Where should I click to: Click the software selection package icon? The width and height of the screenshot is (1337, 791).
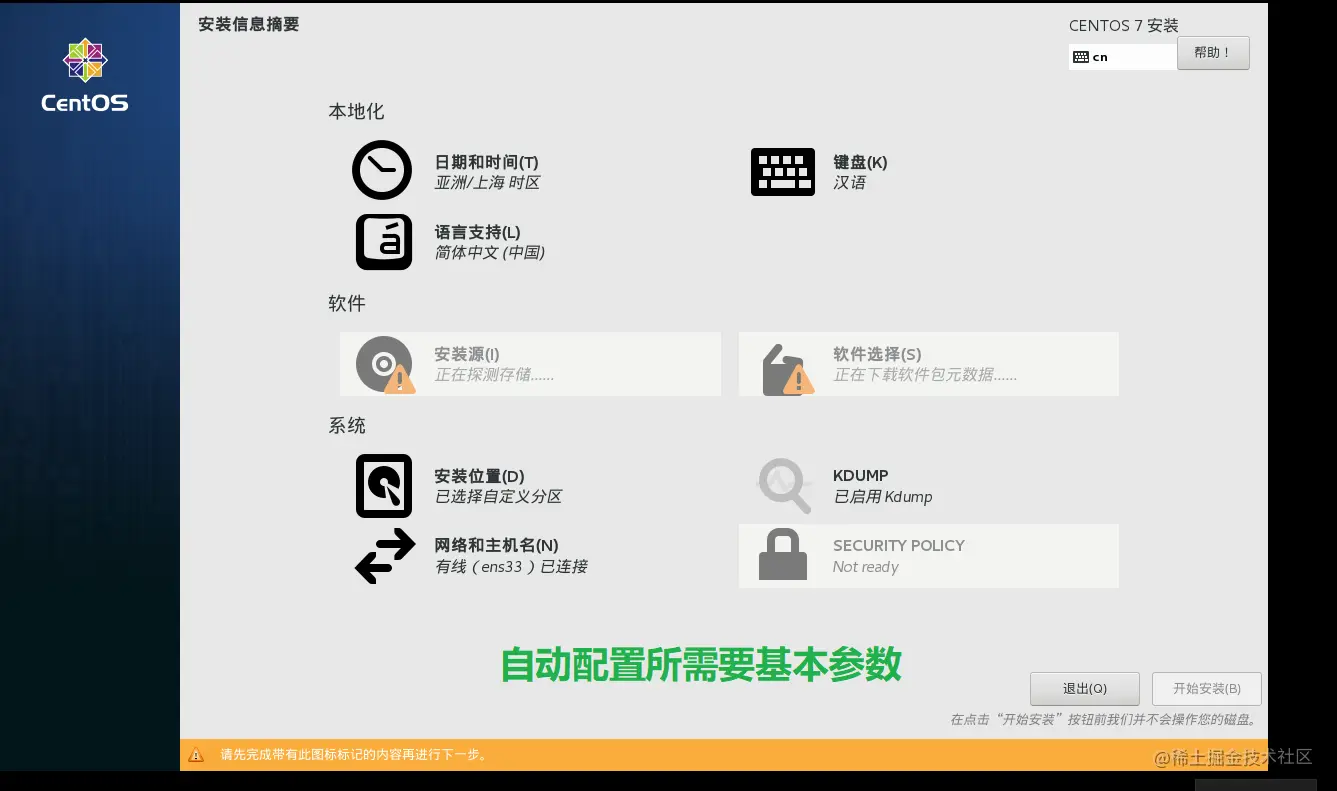[787, 369]
